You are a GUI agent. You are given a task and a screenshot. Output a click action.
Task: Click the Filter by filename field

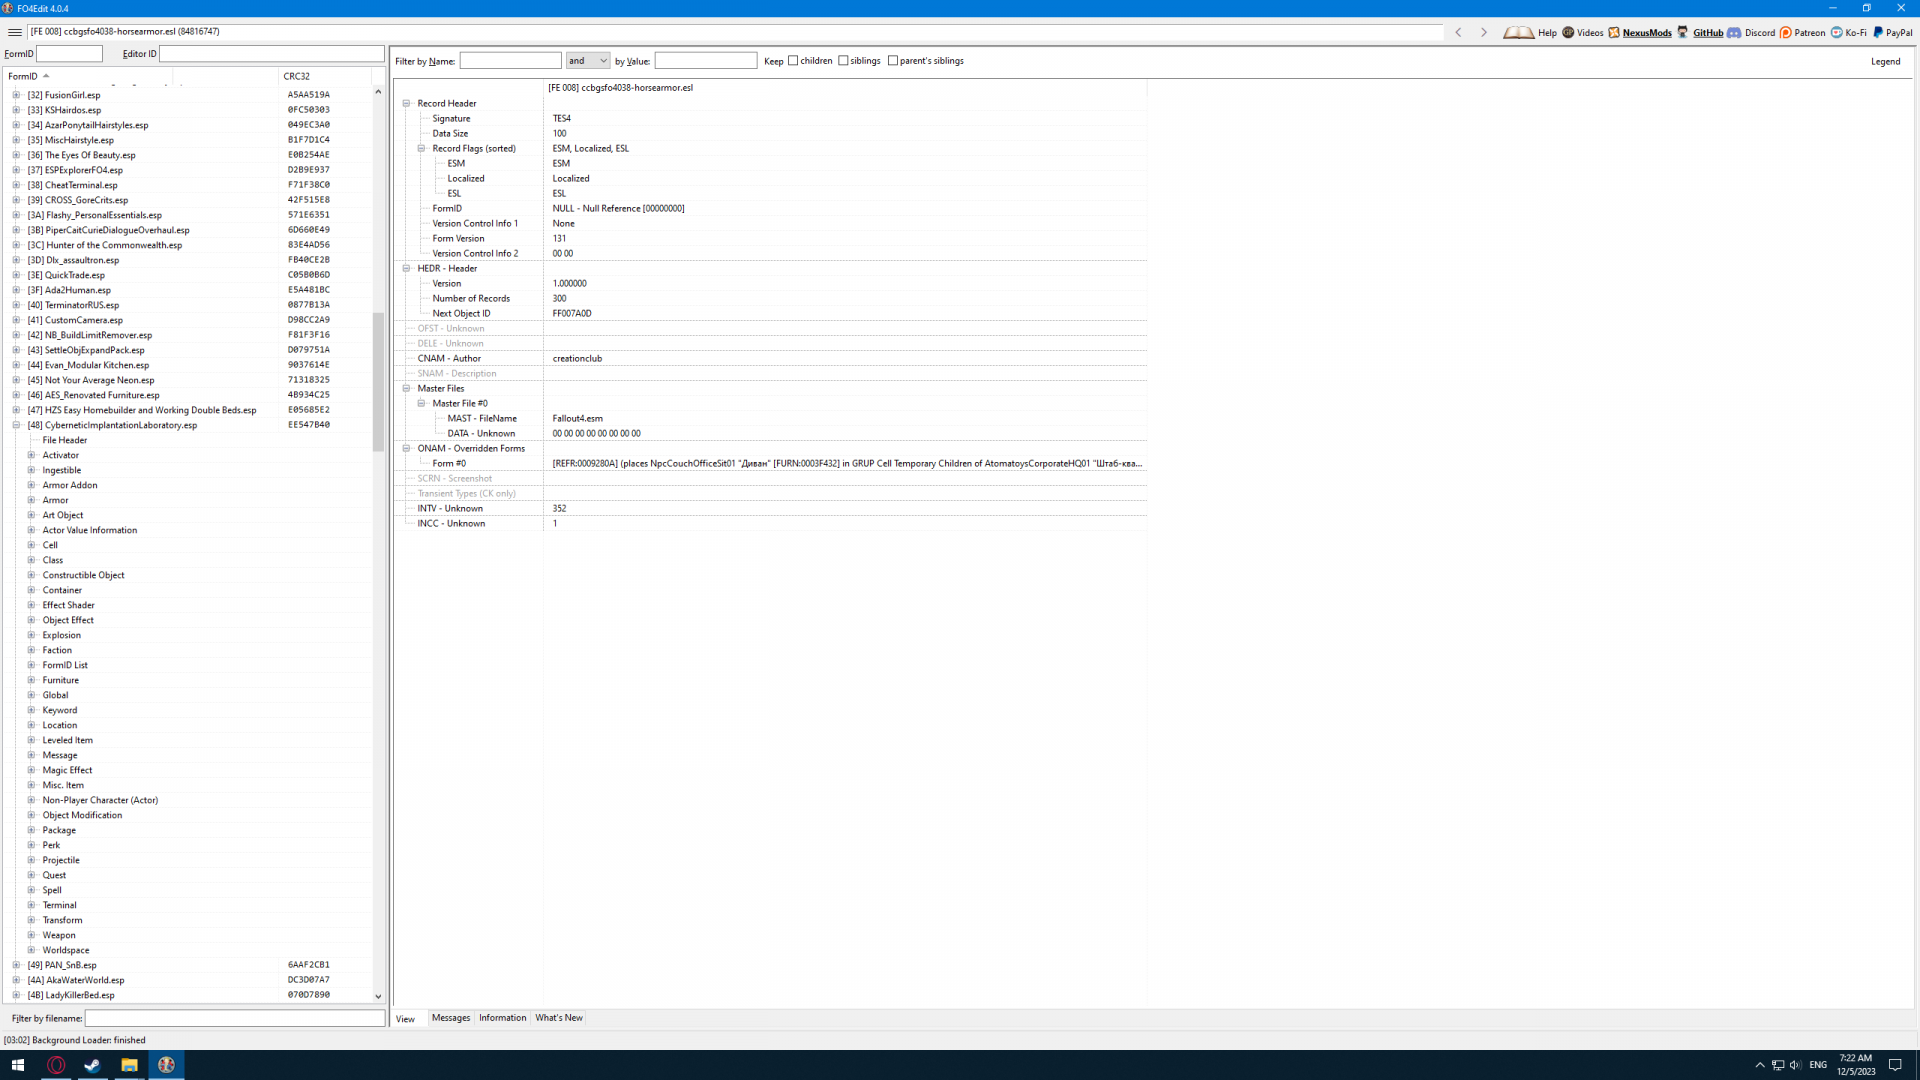point(234,1018)
